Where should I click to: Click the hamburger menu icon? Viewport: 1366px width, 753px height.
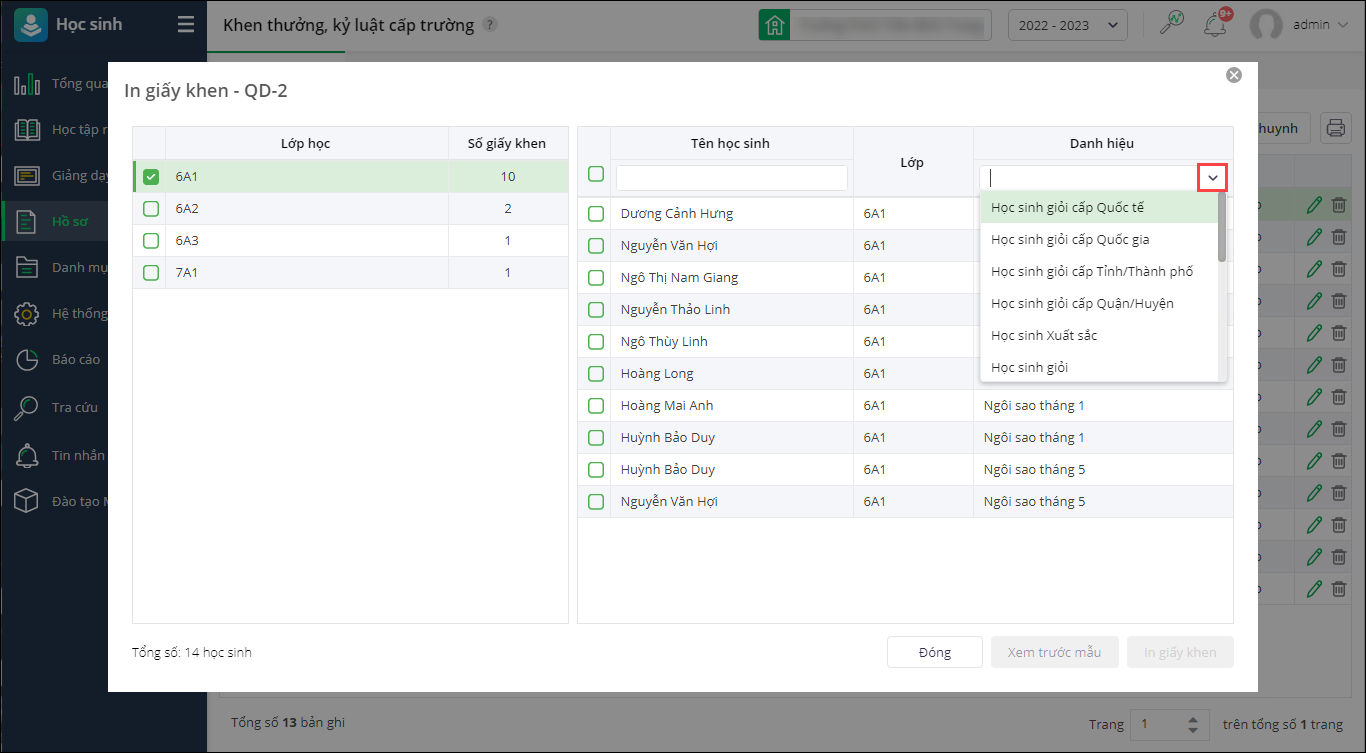pos(186,25)
